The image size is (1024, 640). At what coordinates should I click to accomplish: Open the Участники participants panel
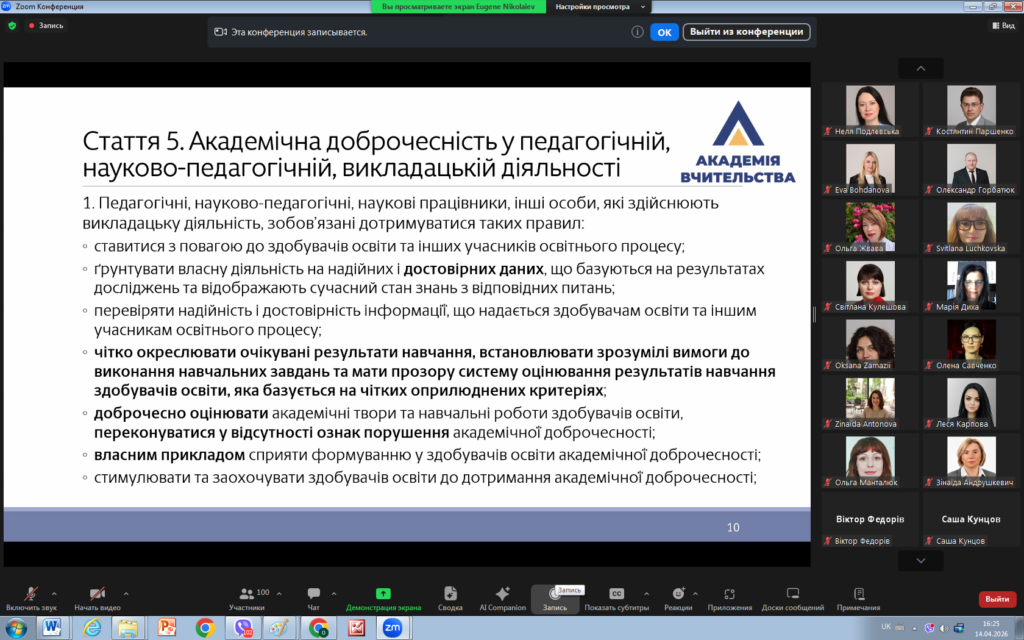pyautogui.click(x=246, y=594)
